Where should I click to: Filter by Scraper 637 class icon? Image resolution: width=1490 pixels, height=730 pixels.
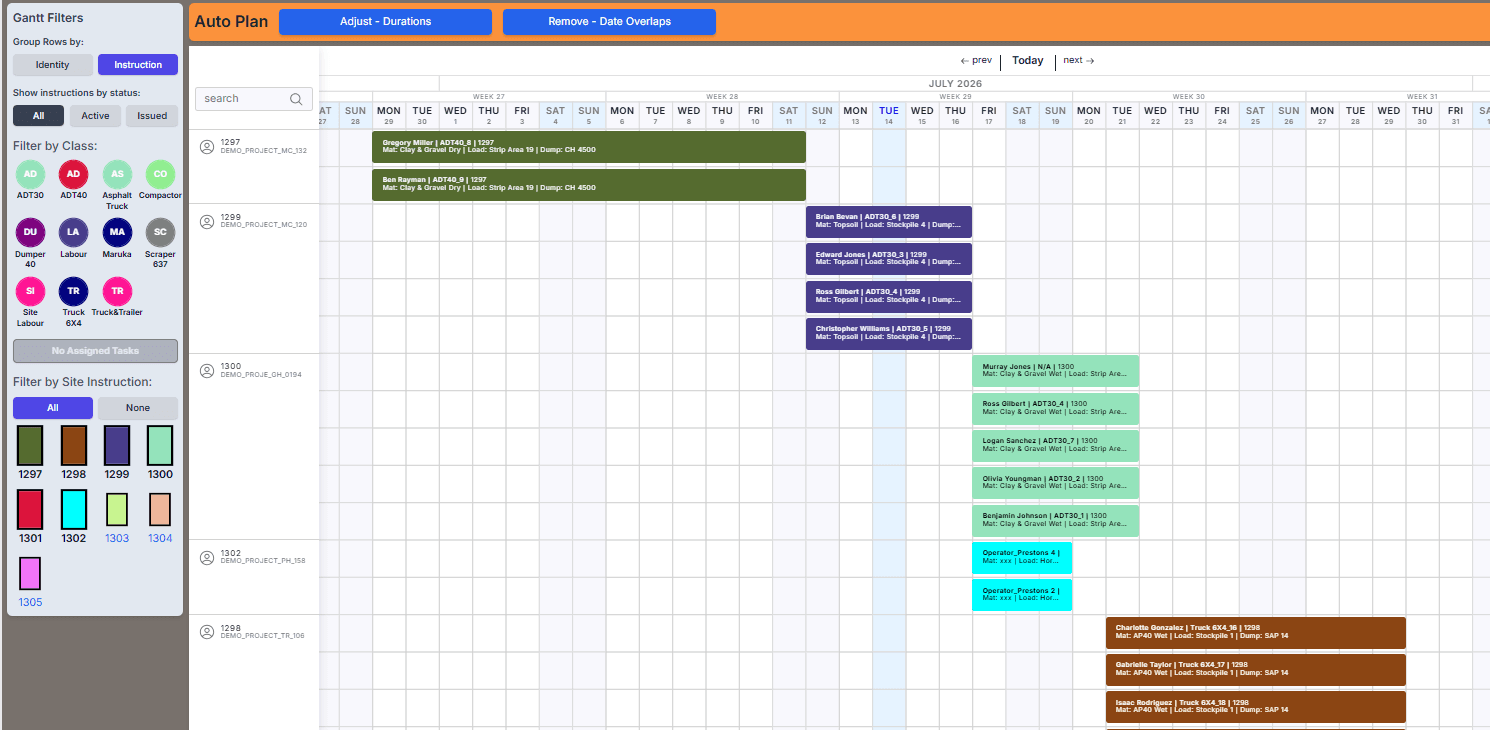pyautogui.click(x=160, y=232)
